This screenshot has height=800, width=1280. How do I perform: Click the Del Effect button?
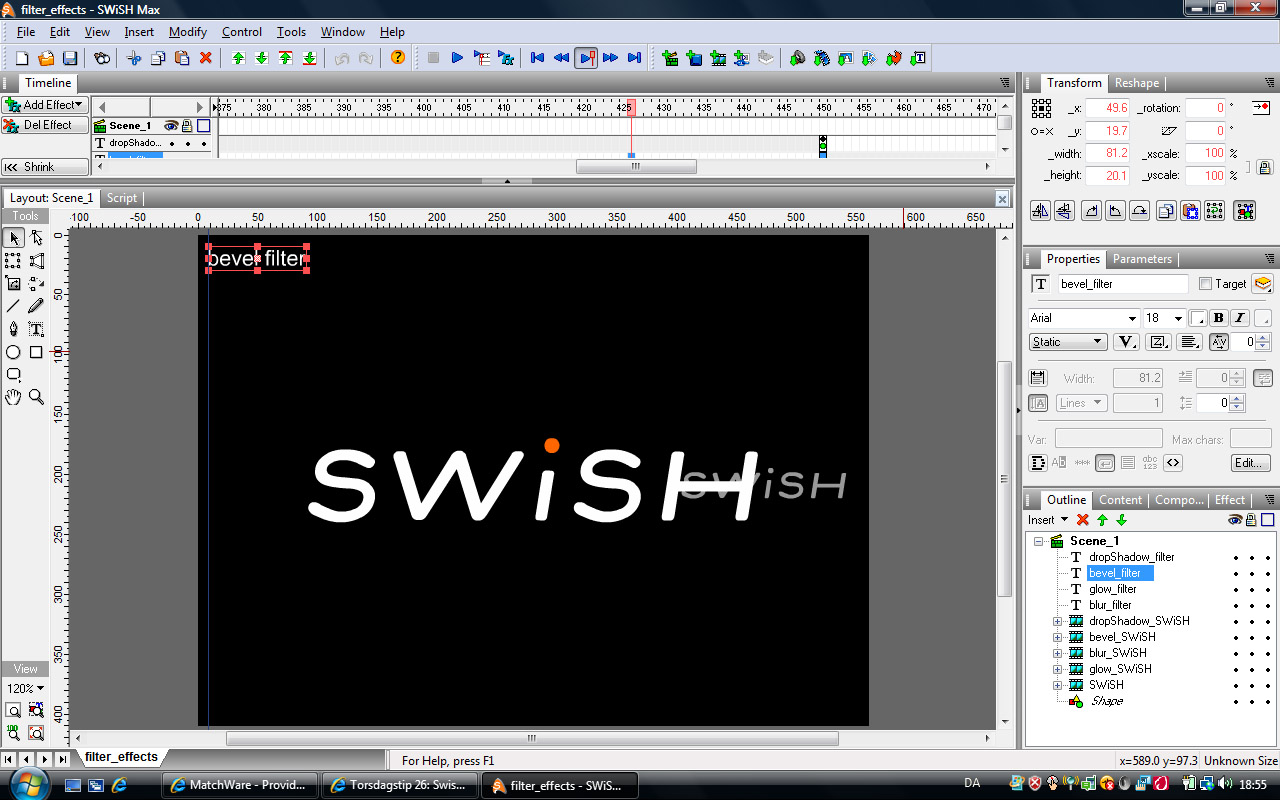tap(45, 125)
